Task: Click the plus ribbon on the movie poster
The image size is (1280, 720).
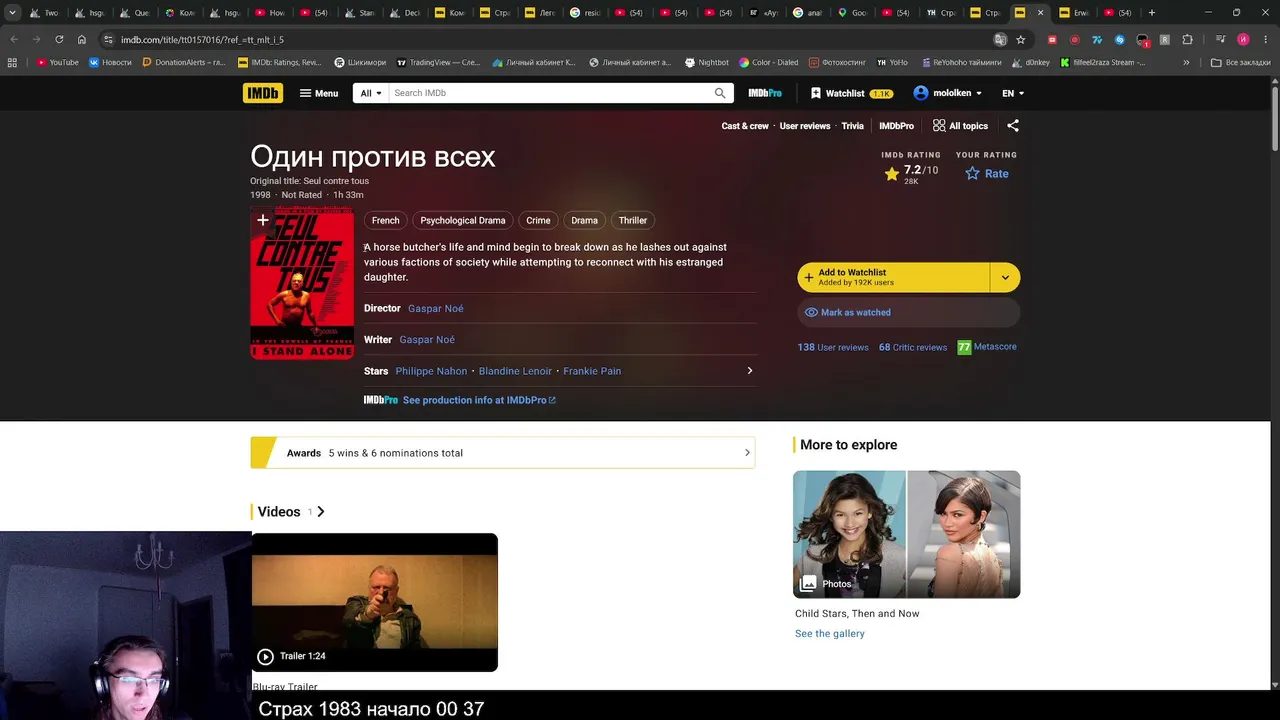Action: (x=263, y=220)
